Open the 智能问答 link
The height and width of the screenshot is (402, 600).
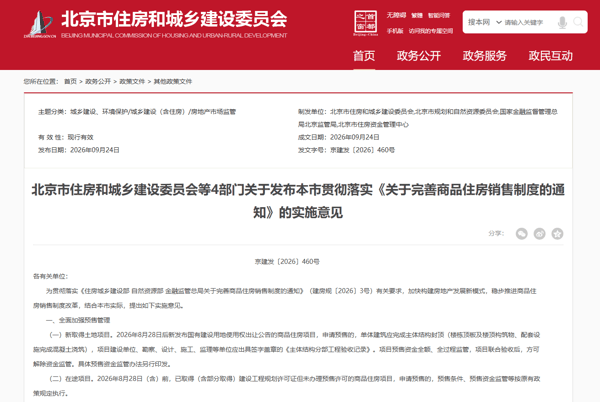(x=439, y=15)
